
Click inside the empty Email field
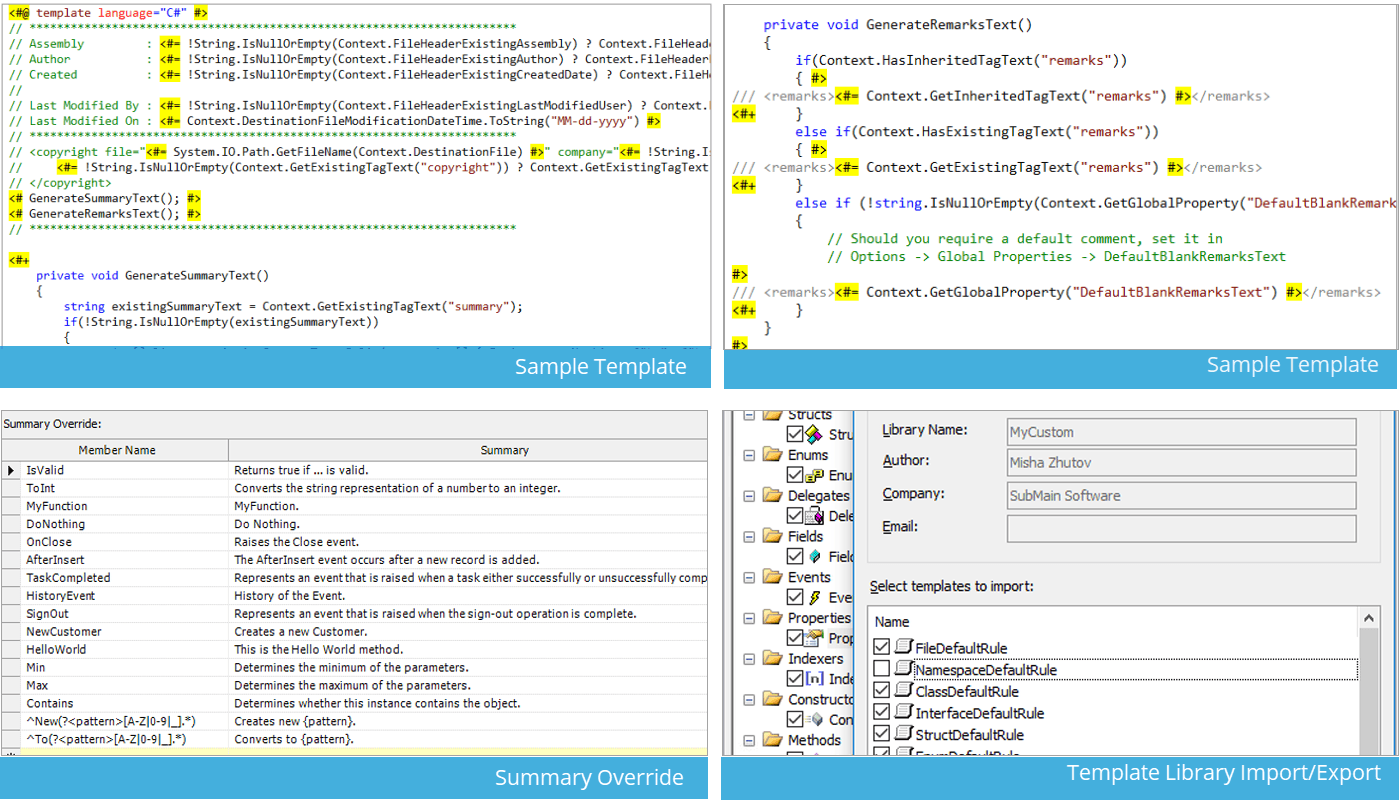tap(1180, 527)
